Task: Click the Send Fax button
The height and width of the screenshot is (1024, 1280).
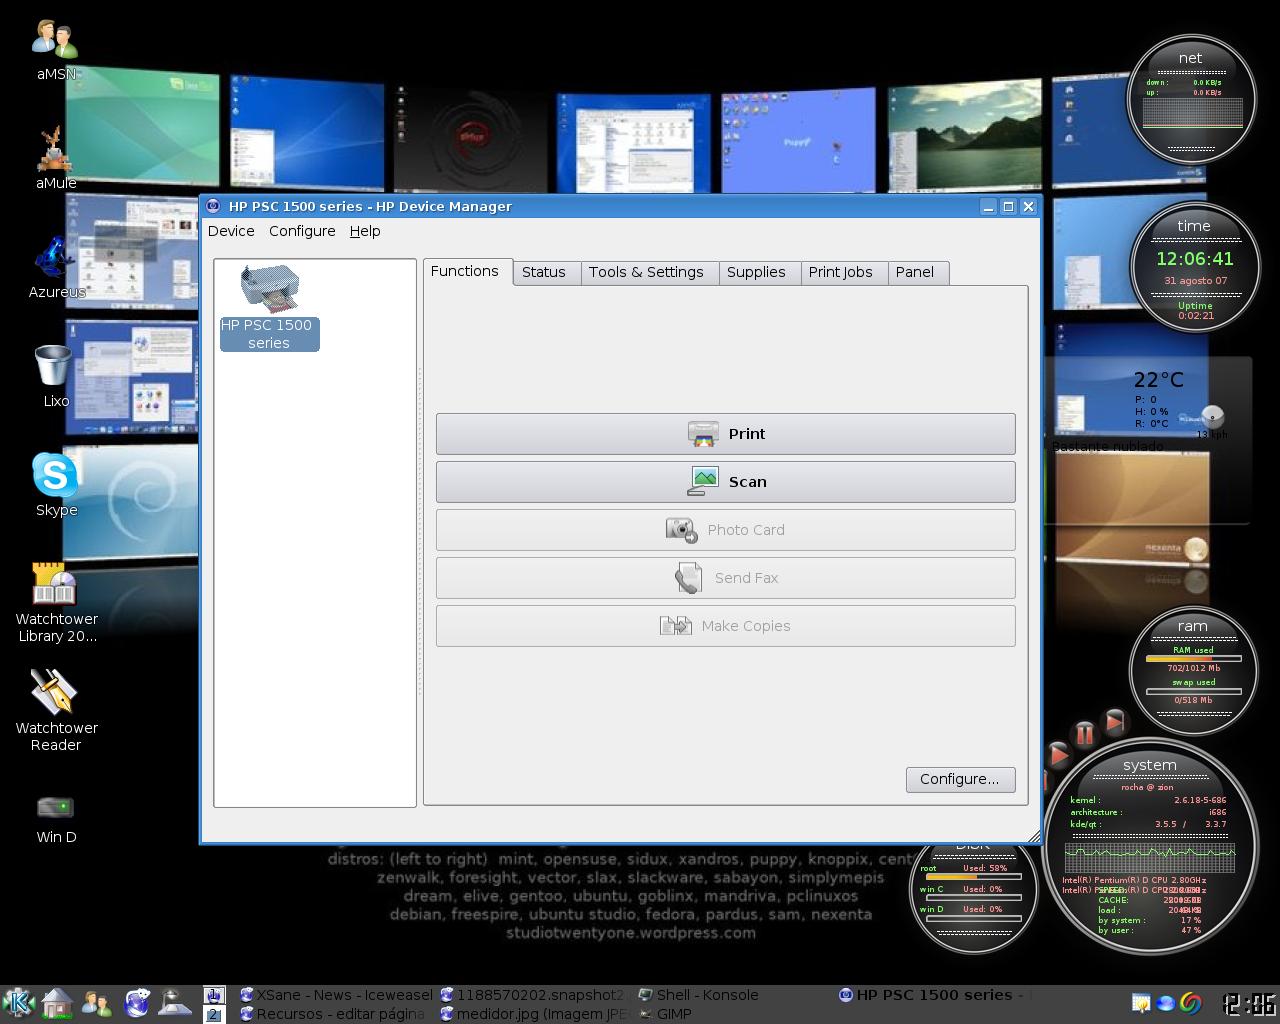Action: tap(726, 578)
